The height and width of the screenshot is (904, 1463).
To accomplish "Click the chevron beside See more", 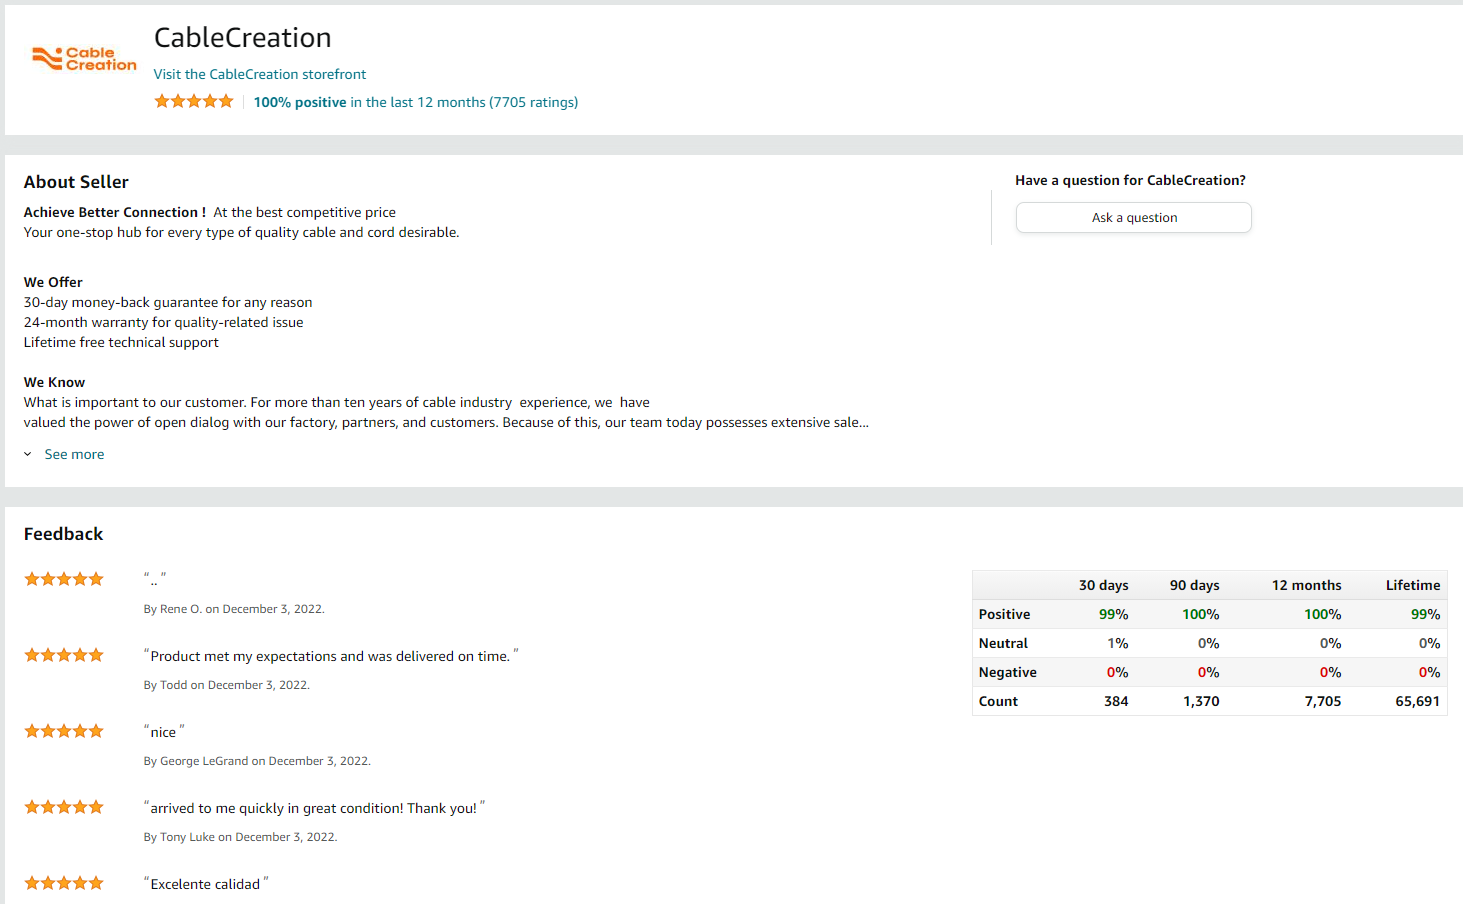I will pos(28,454).
